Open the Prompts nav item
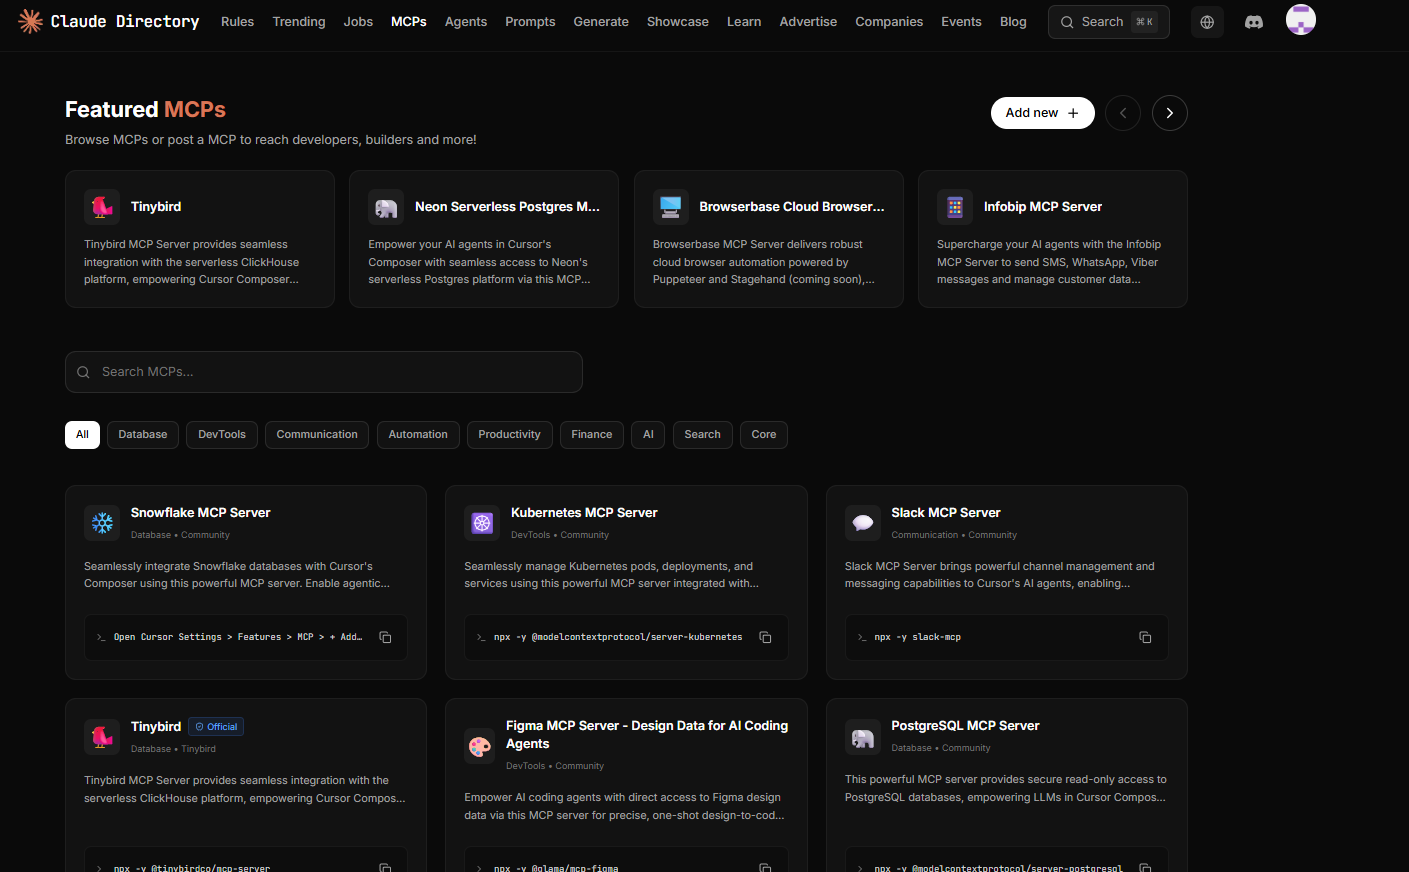Screen dimensions: 1409x872 (530, 22)
